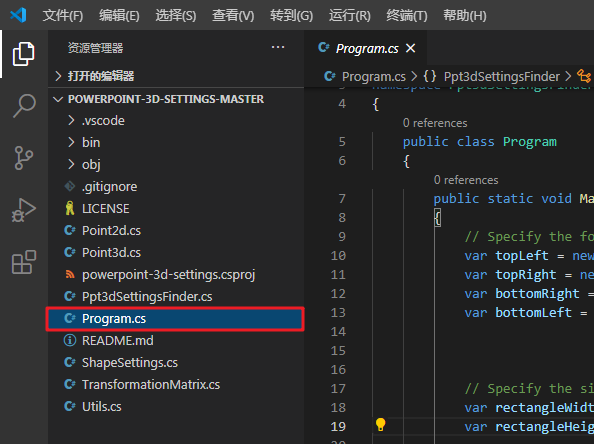Open TransformationMatrix.cs in explorer
The height and width of the screenshot is (444, 594).
click(x=176, y=385)
